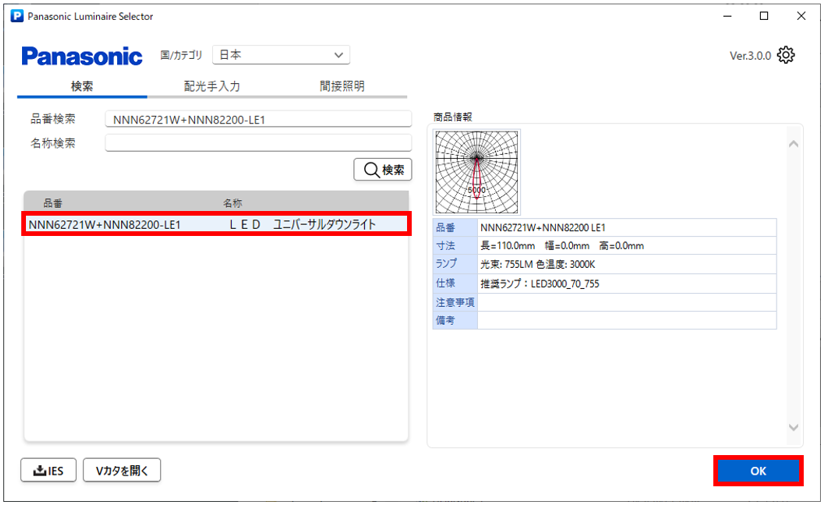This screenshot has width=826, height=507.
Task: Click the 名称 column header
Action: click(x=232, y=202)
